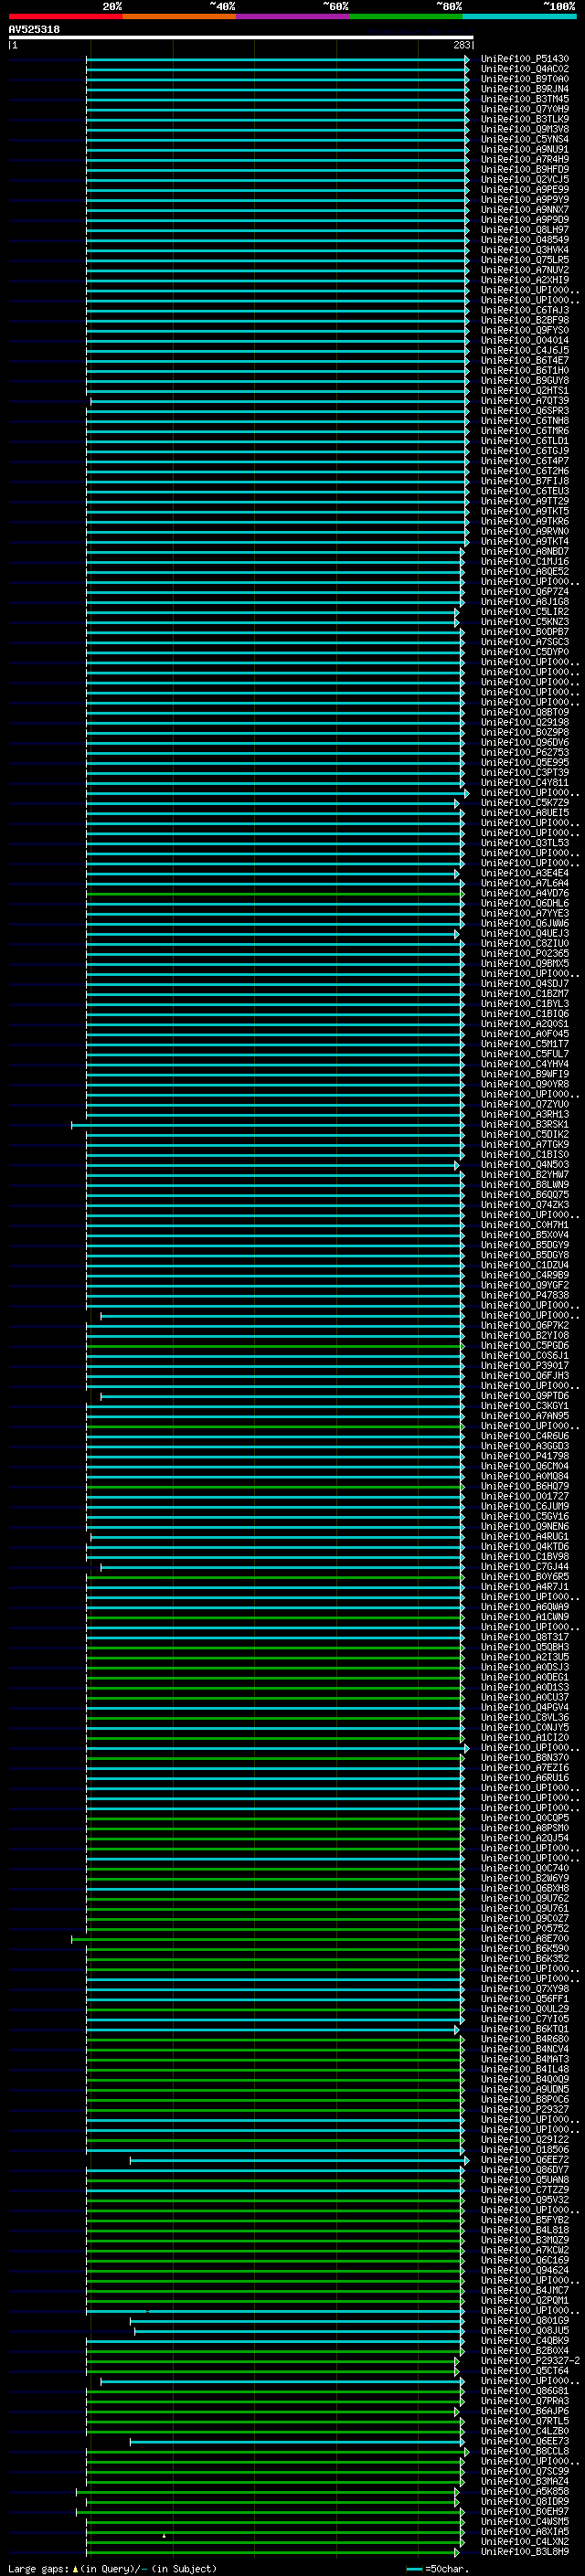Click hit label UniRef100_Q7ZYU0

click(524, 1104)
